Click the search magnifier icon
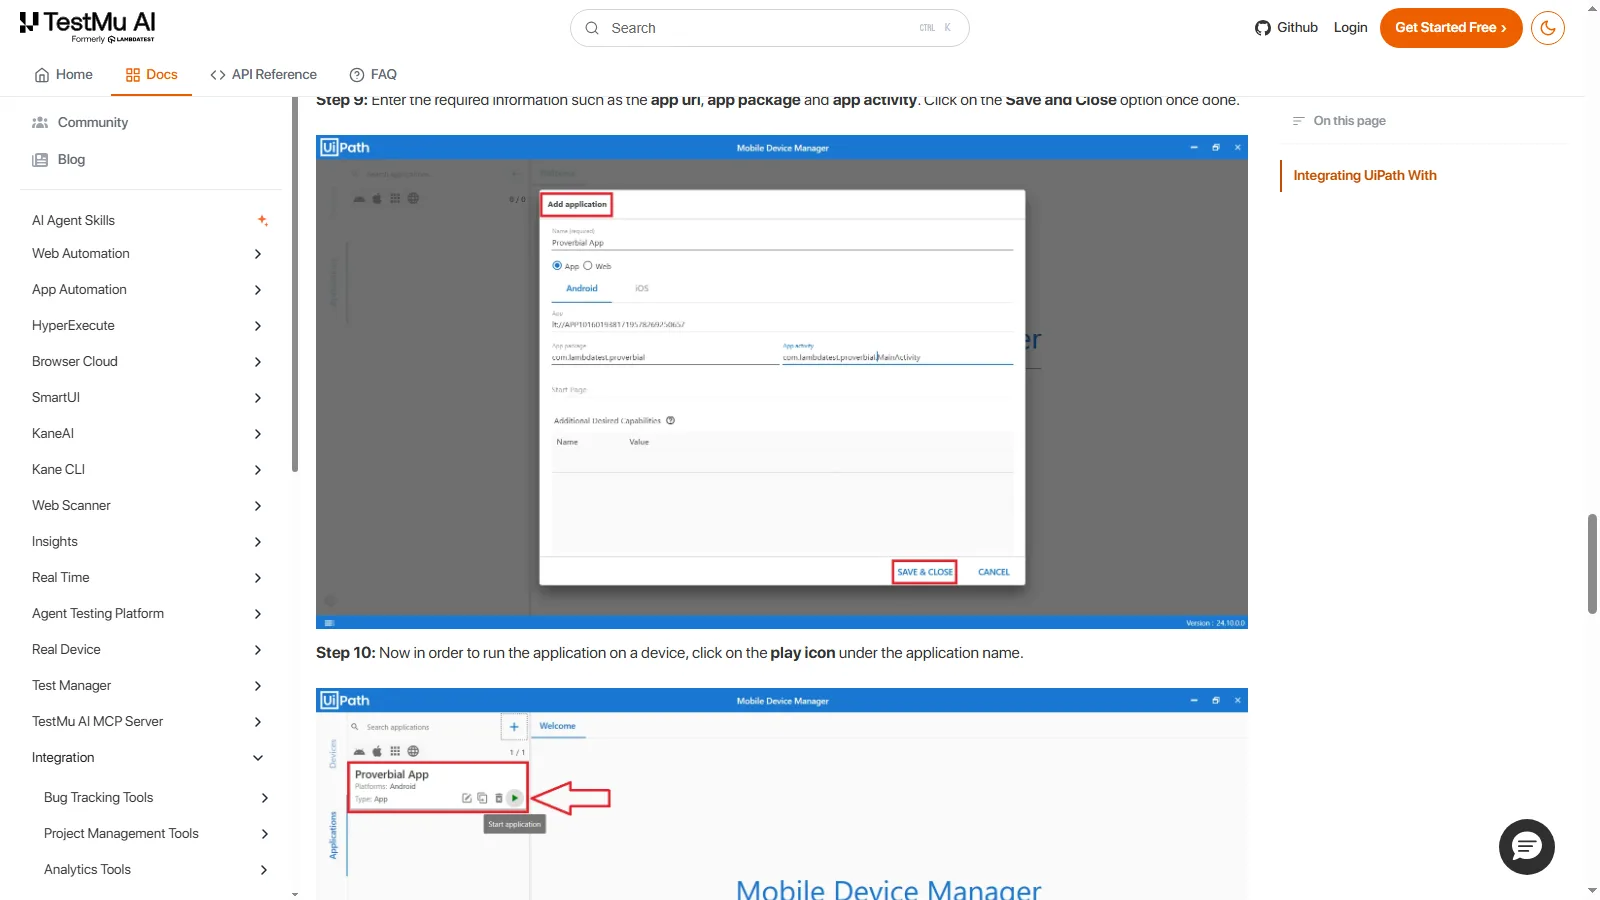The image size is (1600, 900). coord(592,28)
